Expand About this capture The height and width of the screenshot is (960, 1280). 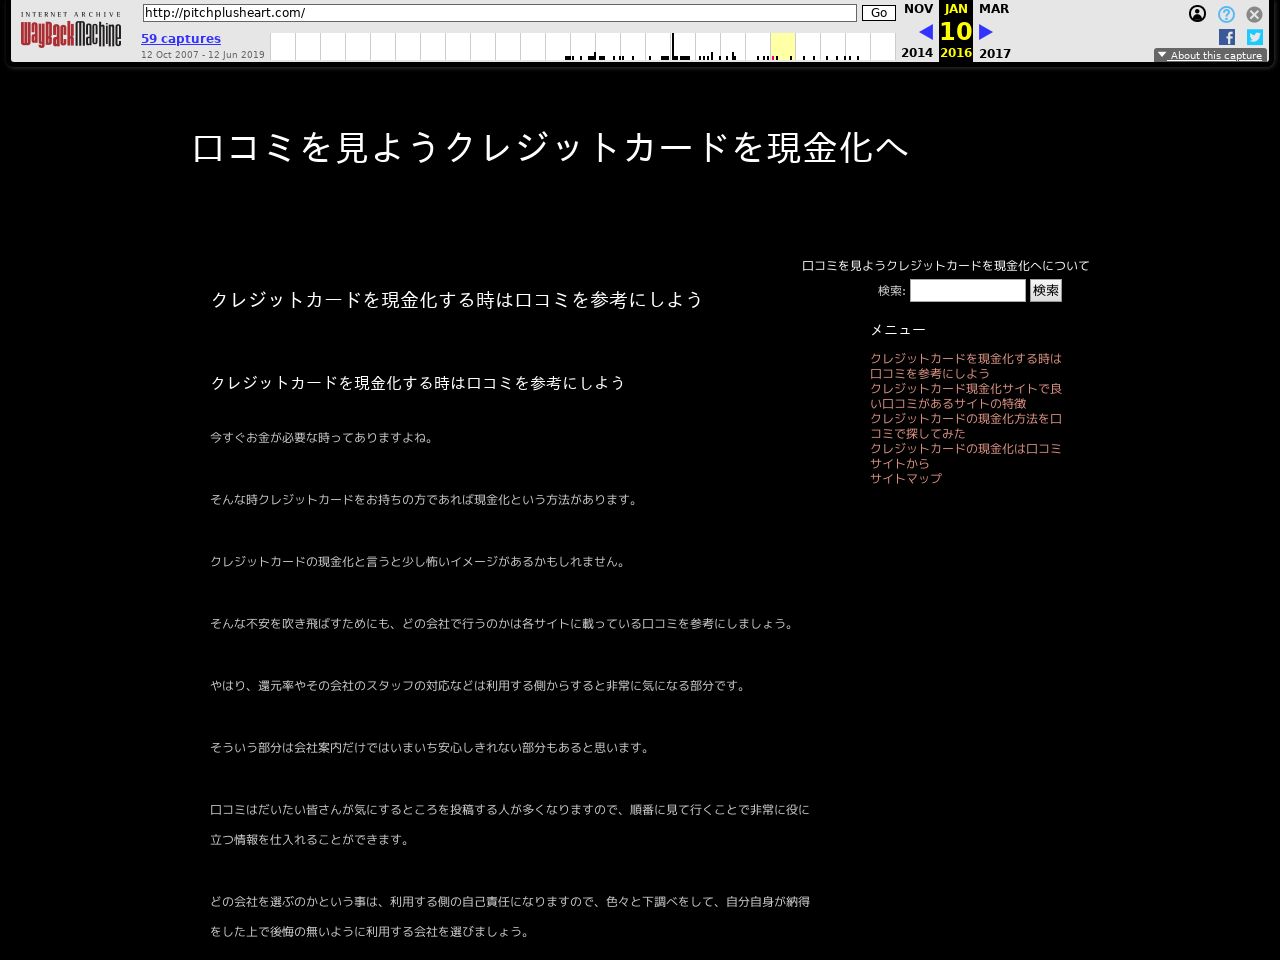pos(1210,56)
